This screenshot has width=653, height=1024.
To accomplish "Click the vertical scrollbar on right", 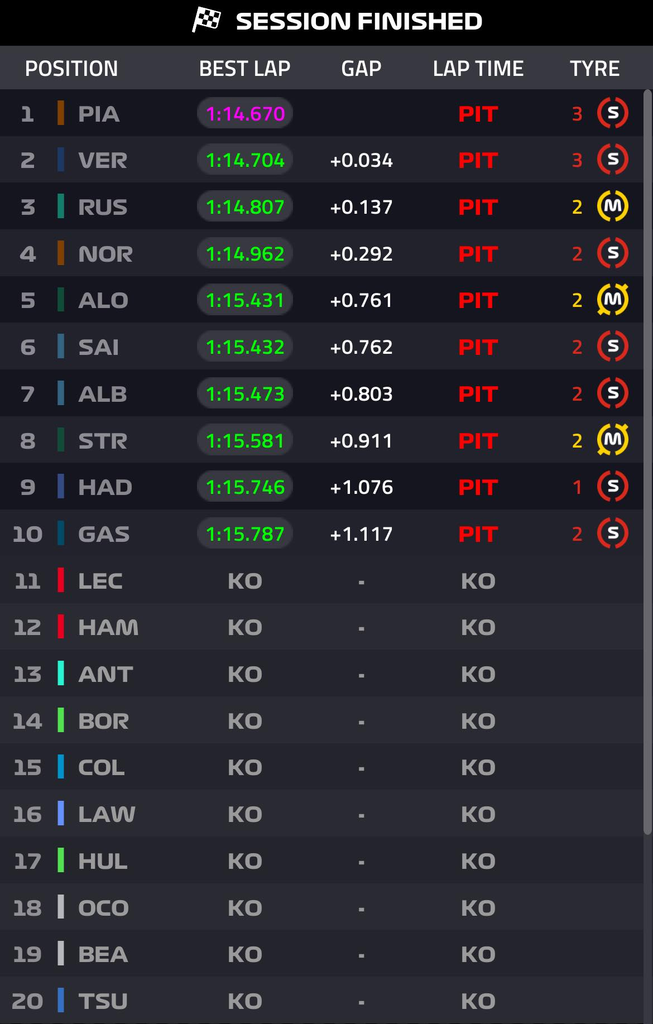I will (x=647, y=462).
